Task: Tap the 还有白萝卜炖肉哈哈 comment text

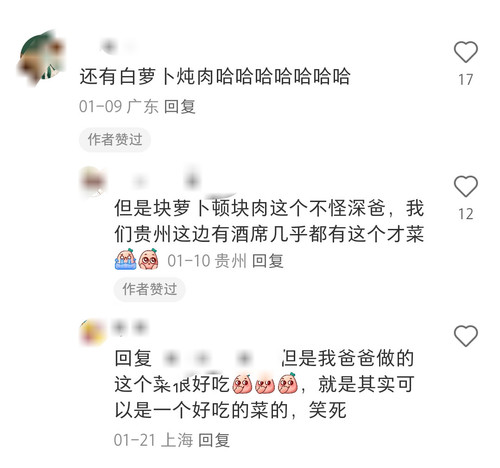Action: (x=215, y=76)
